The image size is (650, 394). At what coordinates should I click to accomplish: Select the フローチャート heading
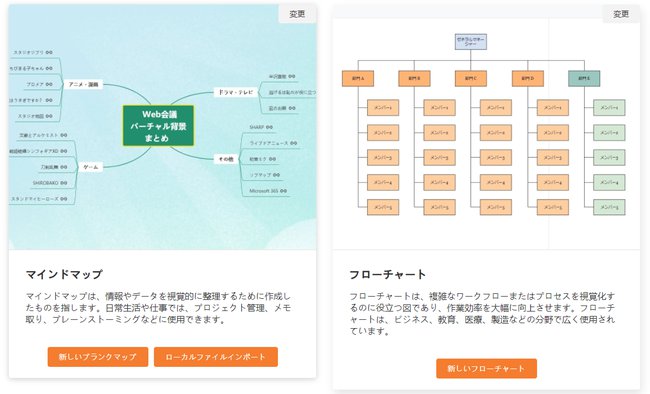tap(388, 274)
